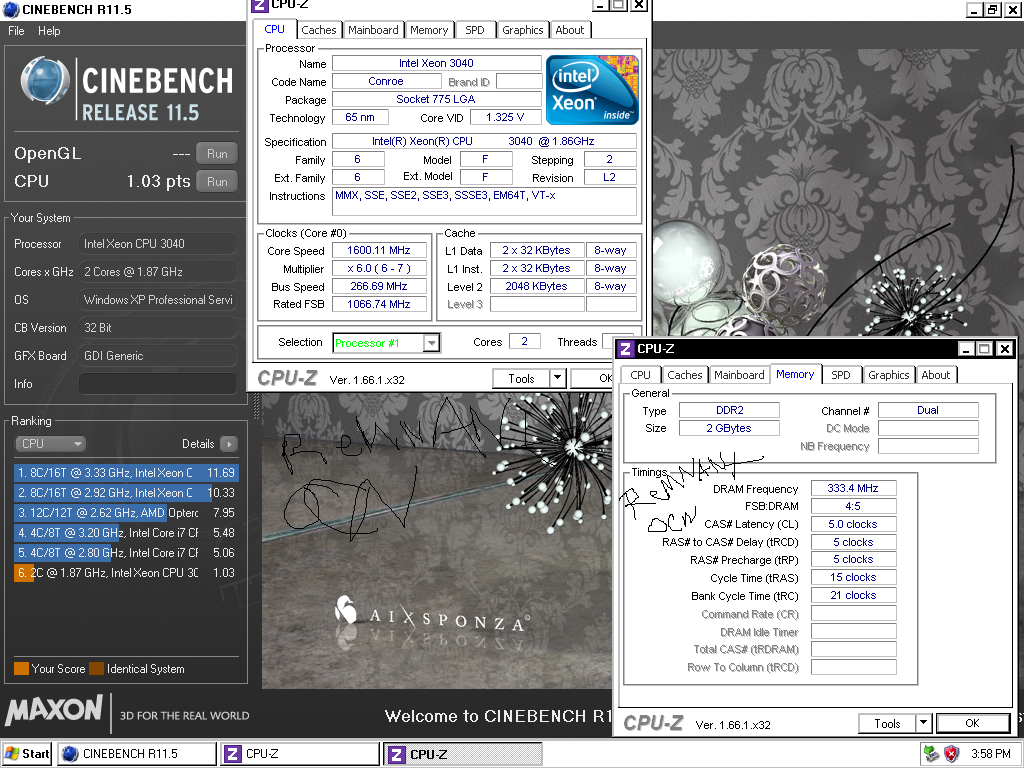
Task: Open About tab in CPU-Z Memory window
Action: pos(935,375)
